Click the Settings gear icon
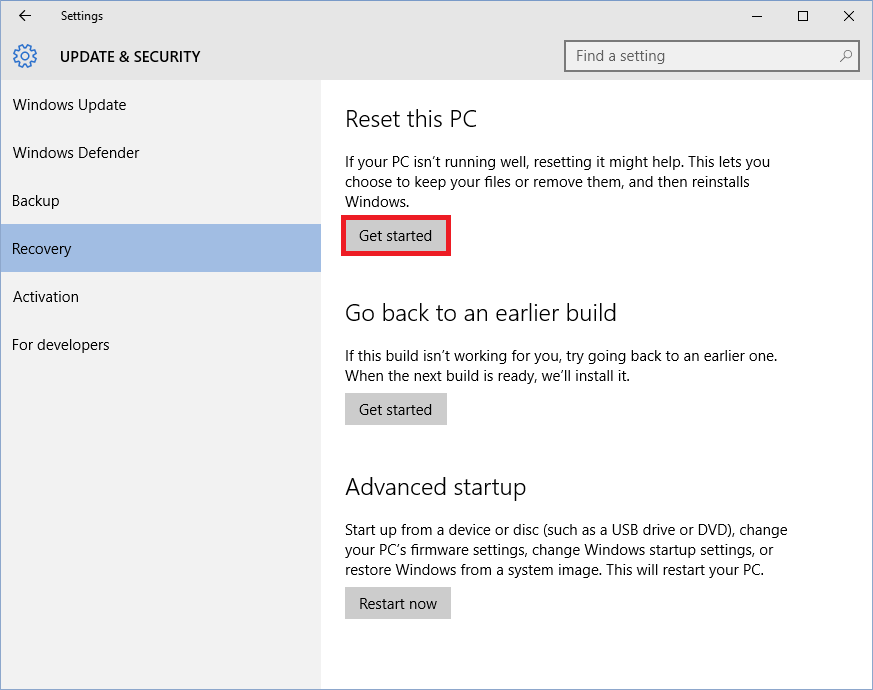This screenshot has height=690, width=873. (25, 56)
